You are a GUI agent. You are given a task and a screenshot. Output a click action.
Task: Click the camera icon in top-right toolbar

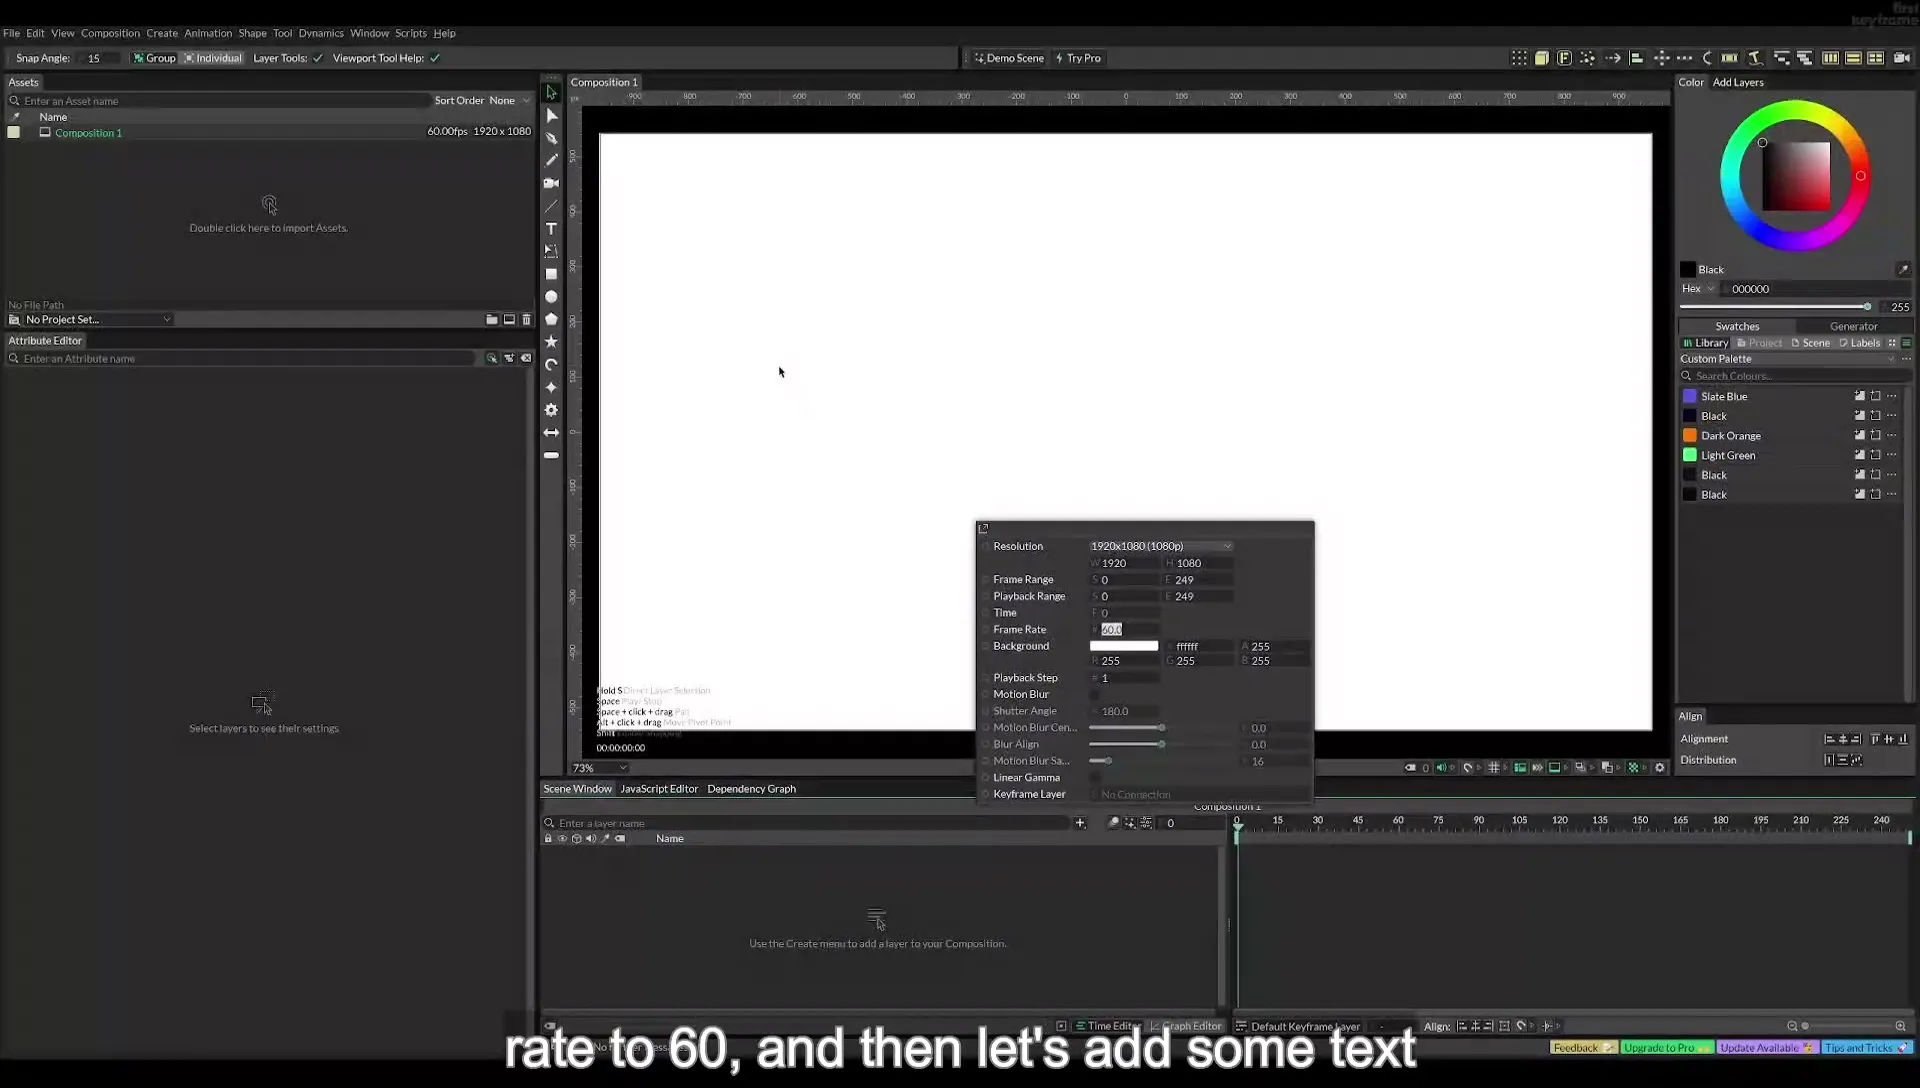coord(1901,58)
